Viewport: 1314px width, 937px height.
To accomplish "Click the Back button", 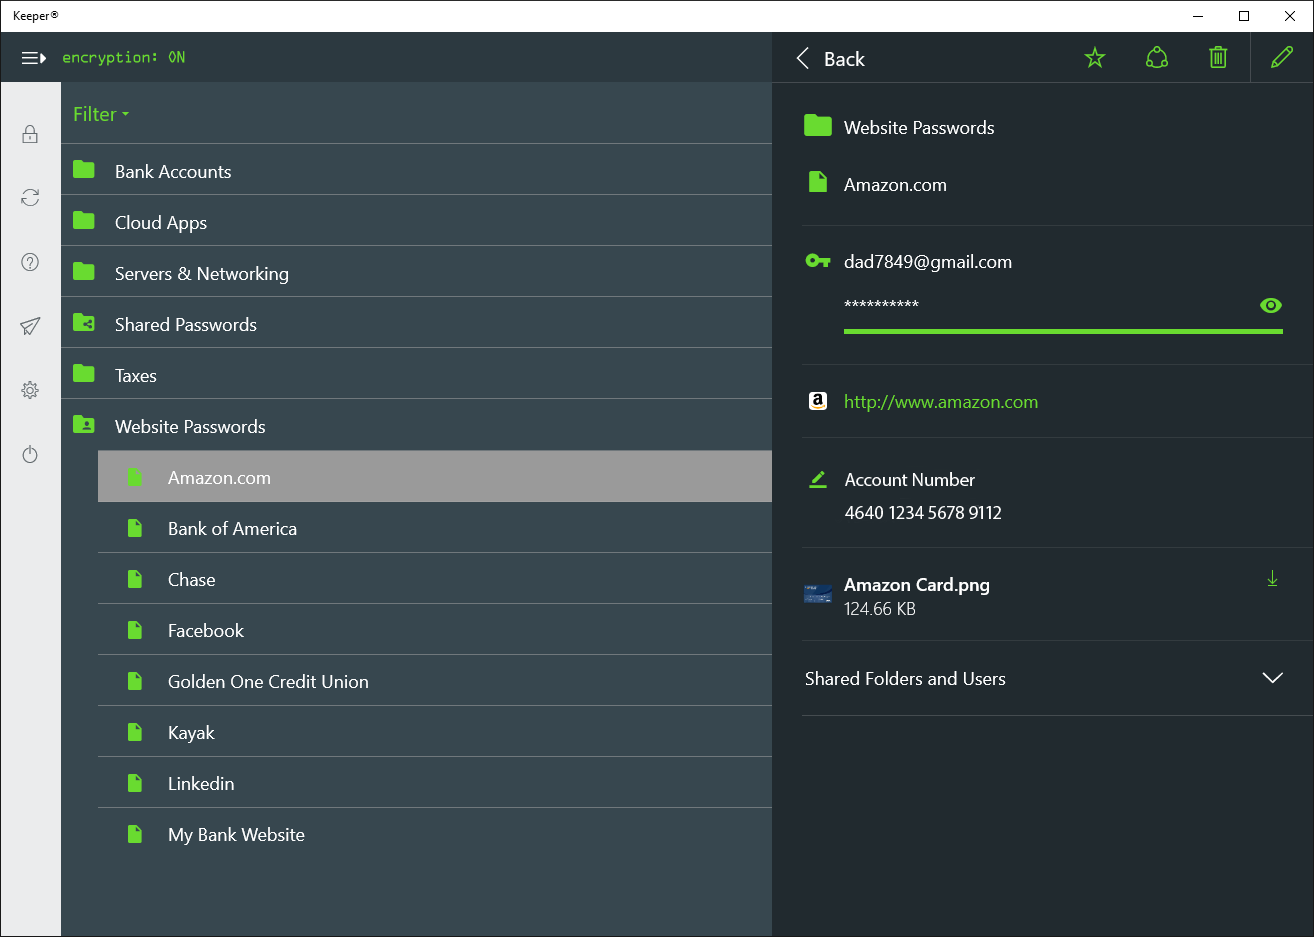I will (x=831, y=59).
